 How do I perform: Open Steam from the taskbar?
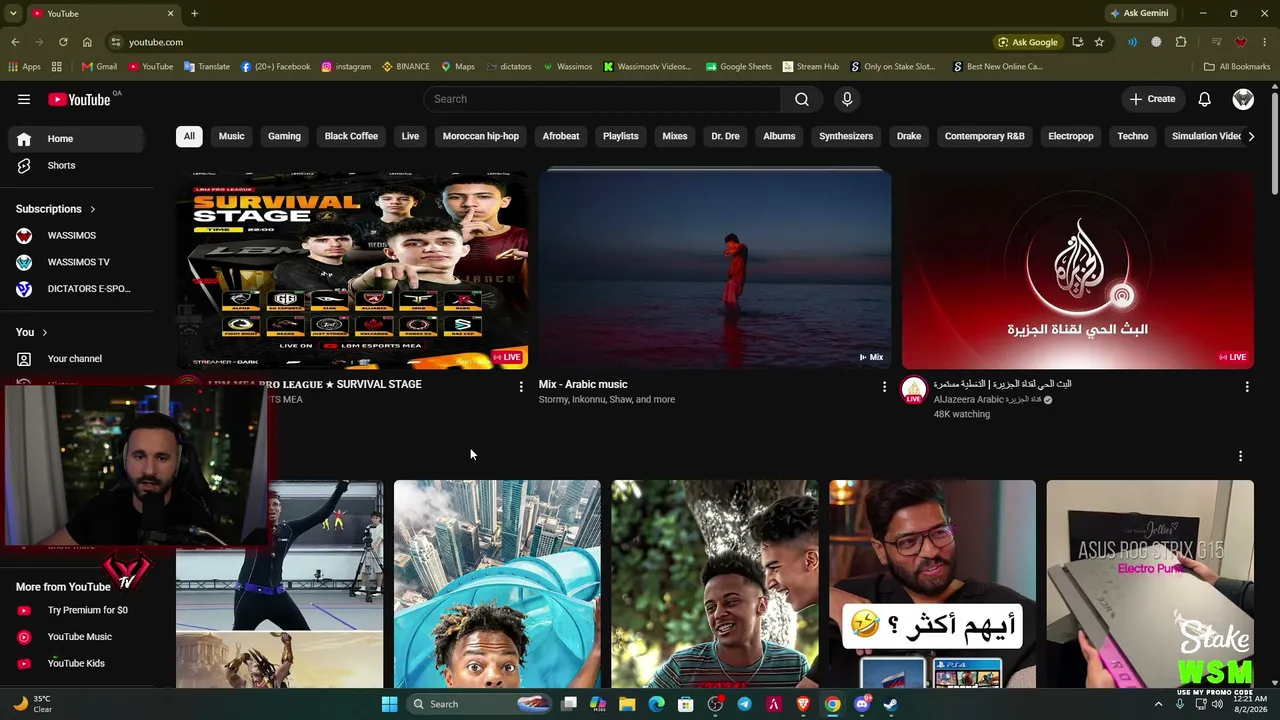890,704
